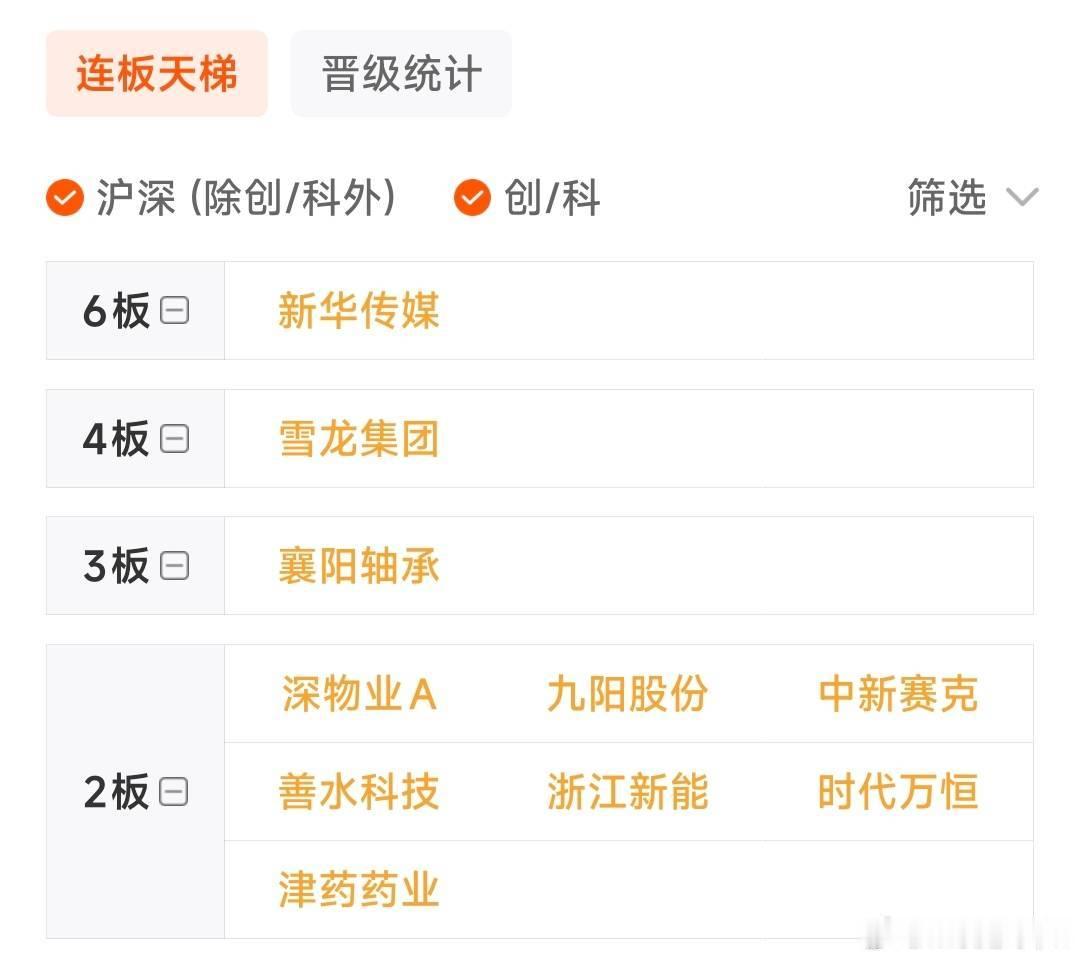Open the 筛选 dropdown chevron
Viewport: 1080px width, 960px height.
point(1021,196)
